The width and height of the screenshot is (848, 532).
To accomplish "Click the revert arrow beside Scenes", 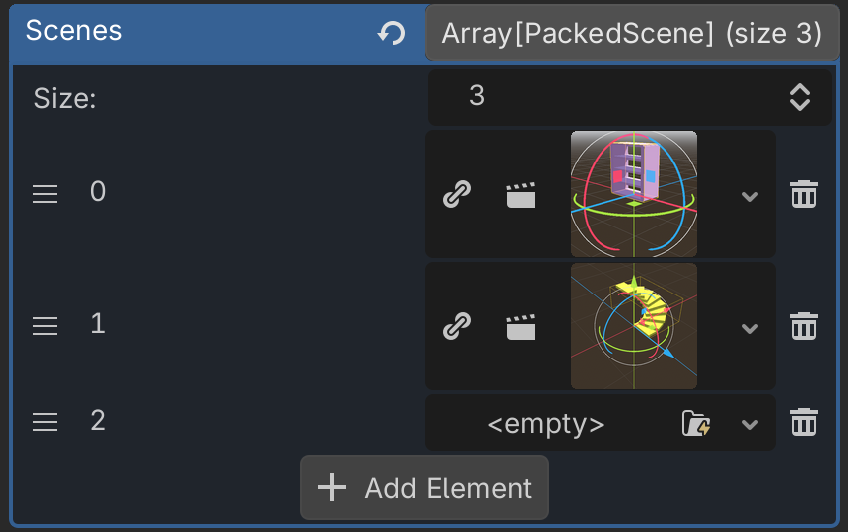I will point(391,33).
